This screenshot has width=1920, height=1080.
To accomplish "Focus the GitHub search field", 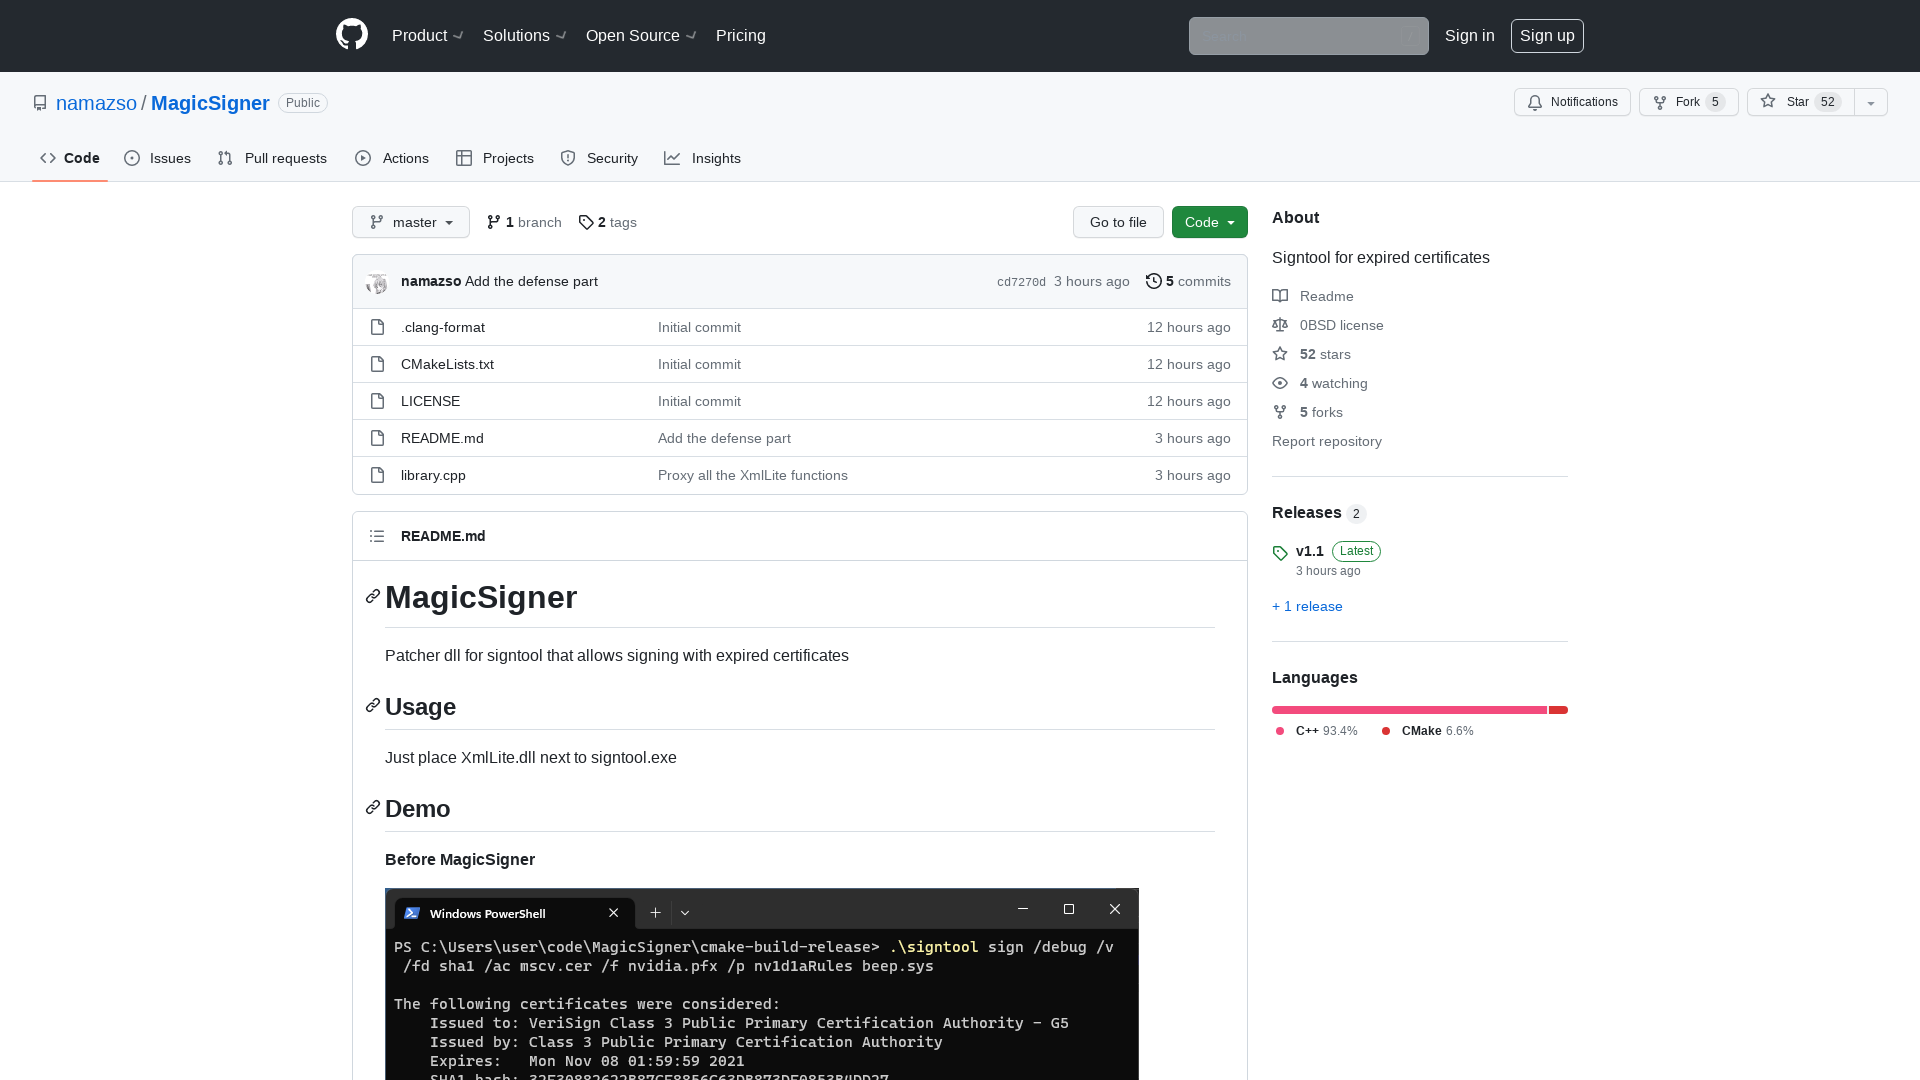I will pyautogui.click(x=1308, y=36).
